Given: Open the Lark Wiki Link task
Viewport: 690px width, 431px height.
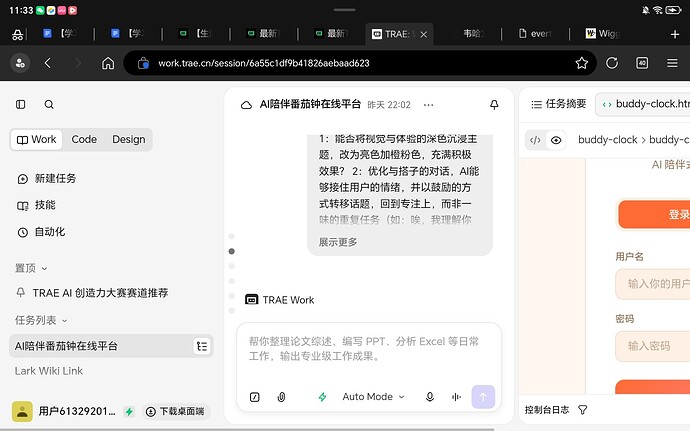Looking at the screenshot, I should pyautogui.click(x=49, y=371).
